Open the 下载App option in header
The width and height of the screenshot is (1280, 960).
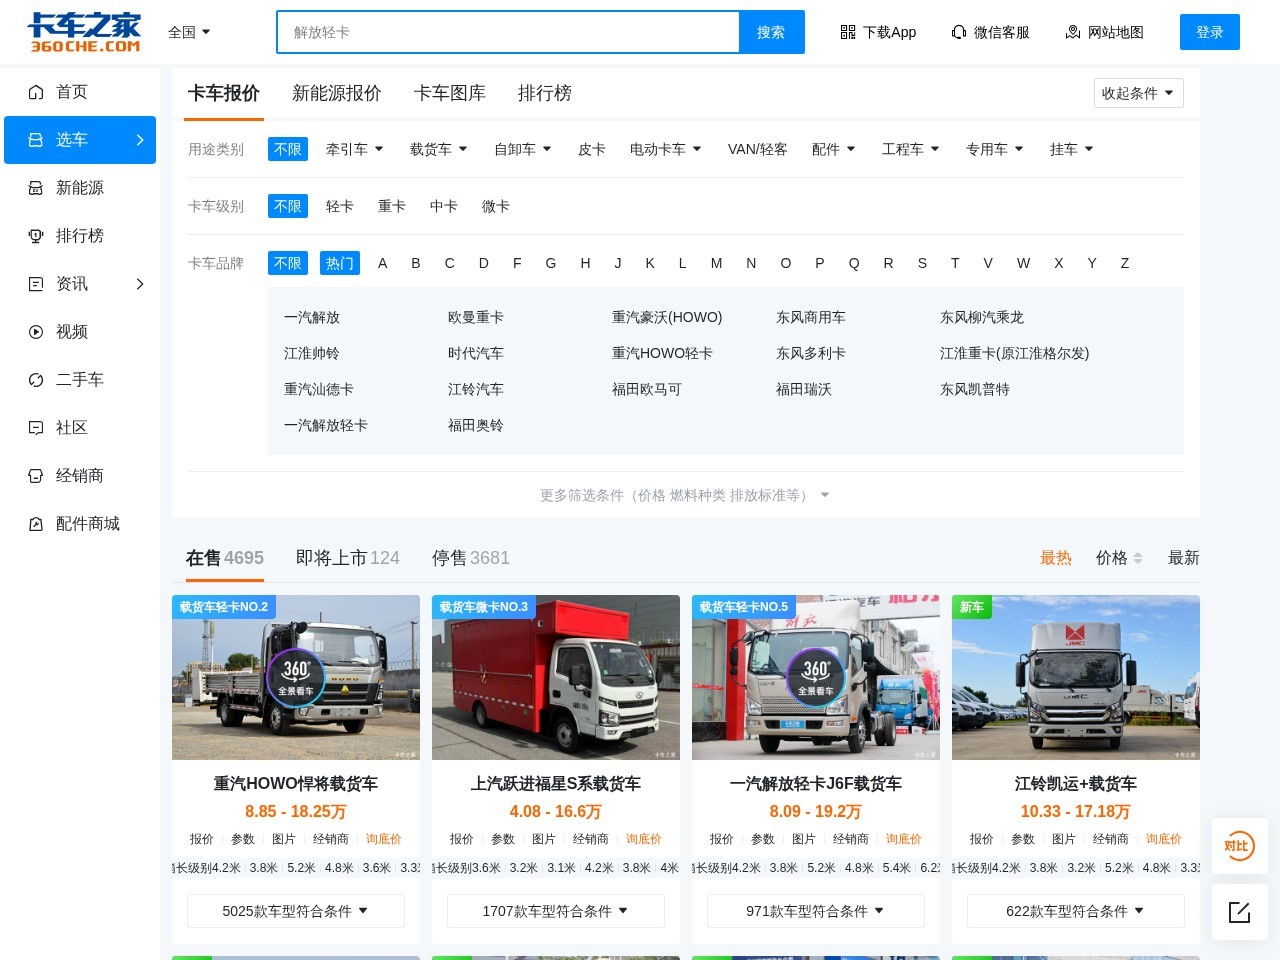[x=878, y=32]
